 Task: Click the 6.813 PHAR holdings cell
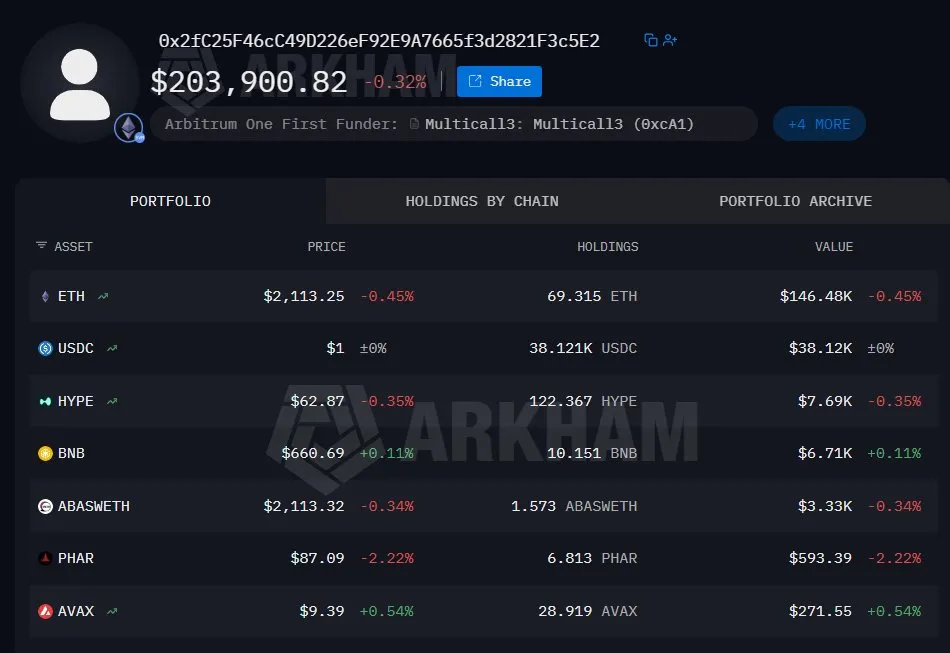coord(592,558)
